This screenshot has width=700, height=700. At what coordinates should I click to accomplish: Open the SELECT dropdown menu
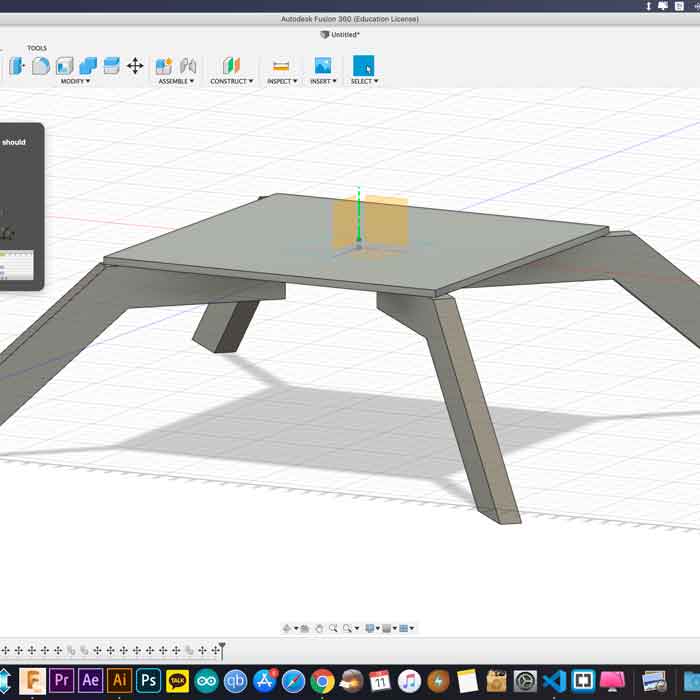(364, 81)
